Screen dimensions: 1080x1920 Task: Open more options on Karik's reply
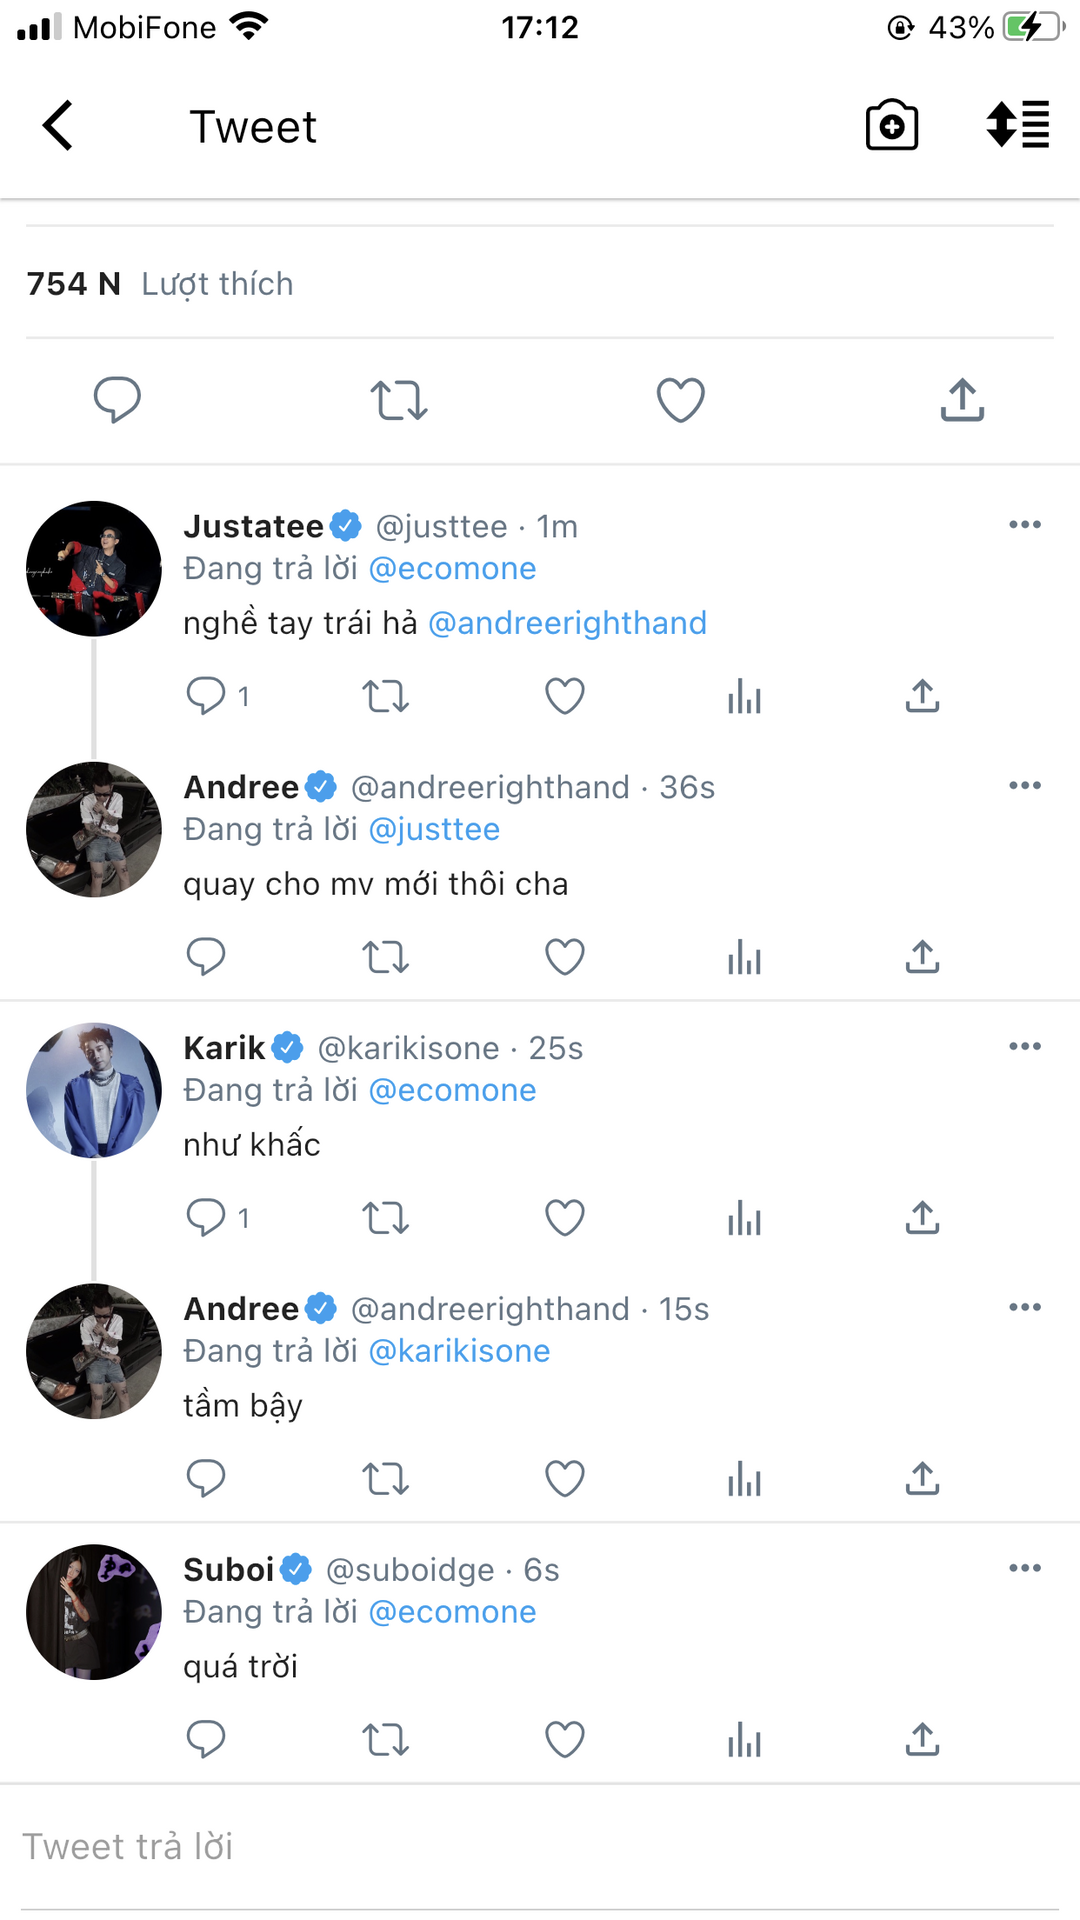1025,1047
